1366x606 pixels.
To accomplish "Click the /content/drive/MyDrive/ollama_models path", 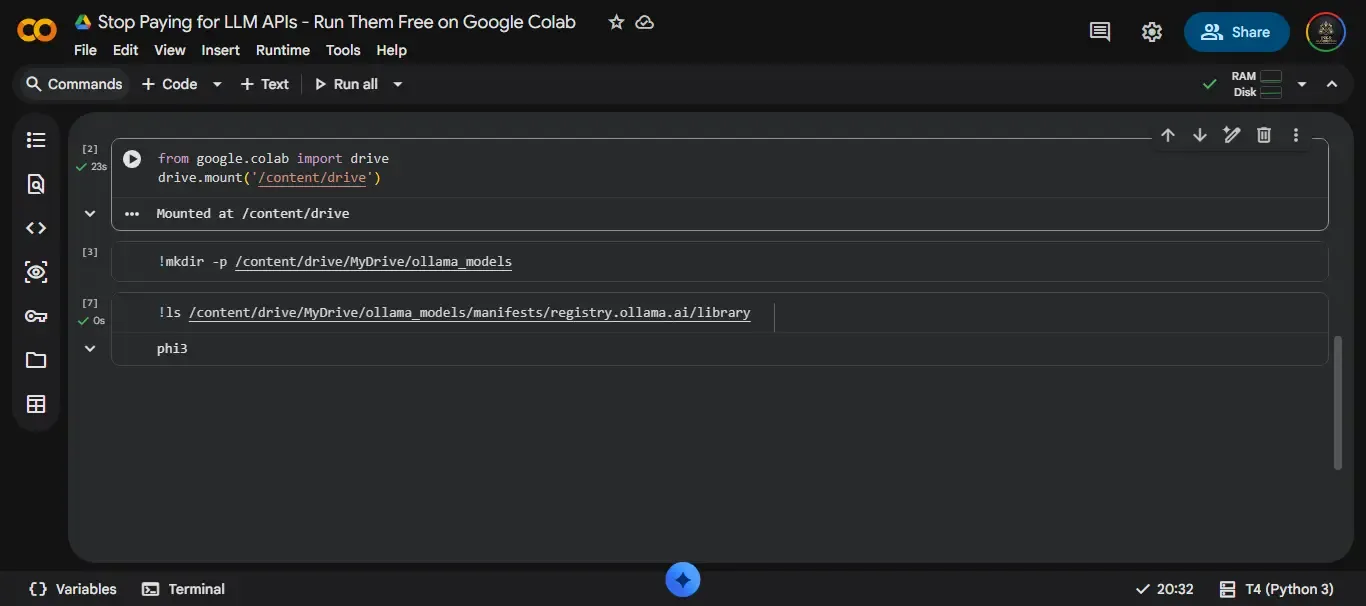I will point(373,262).
